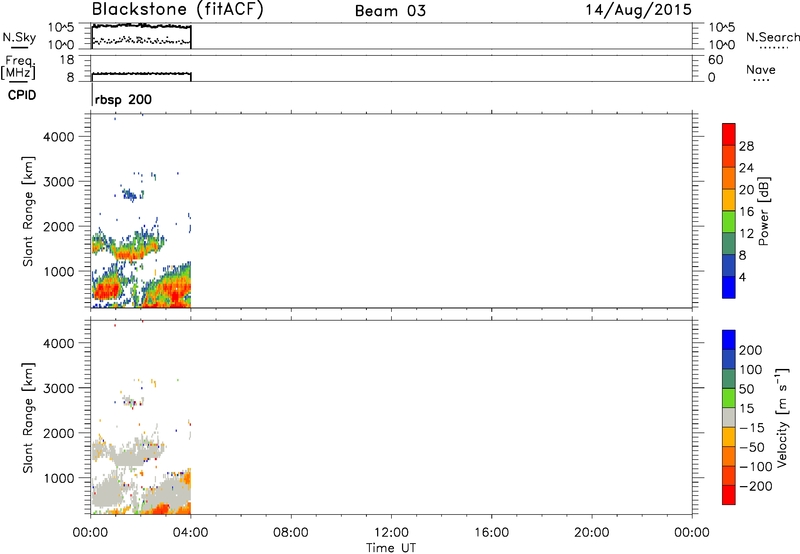This screenshot has width=800, height=554.
Task: Click the '16:00' time axis tick label
Action: 491,533
